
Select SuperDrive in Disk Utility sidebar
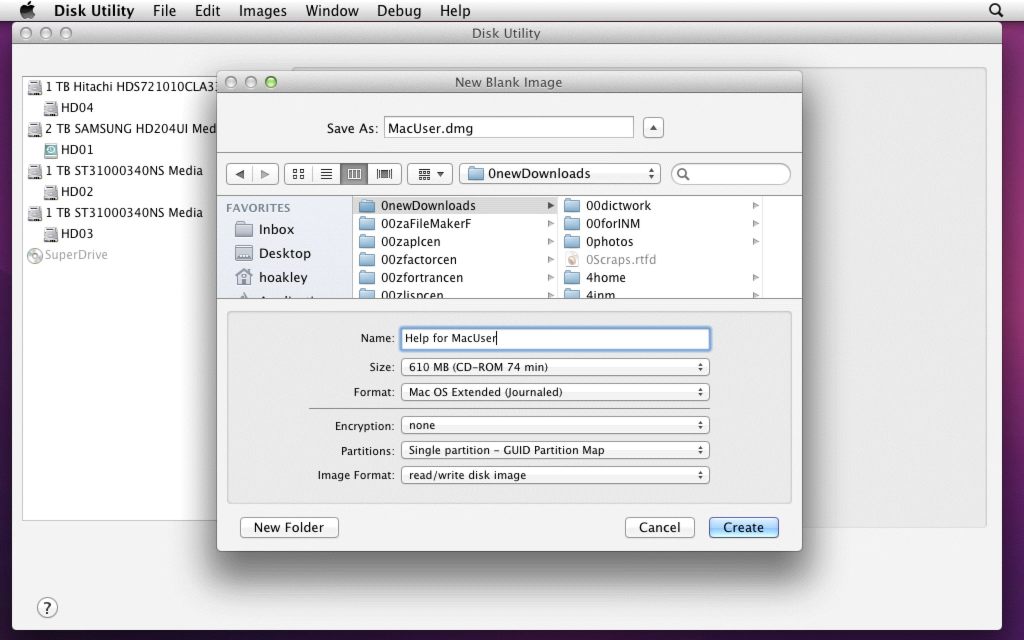(67, 255)
